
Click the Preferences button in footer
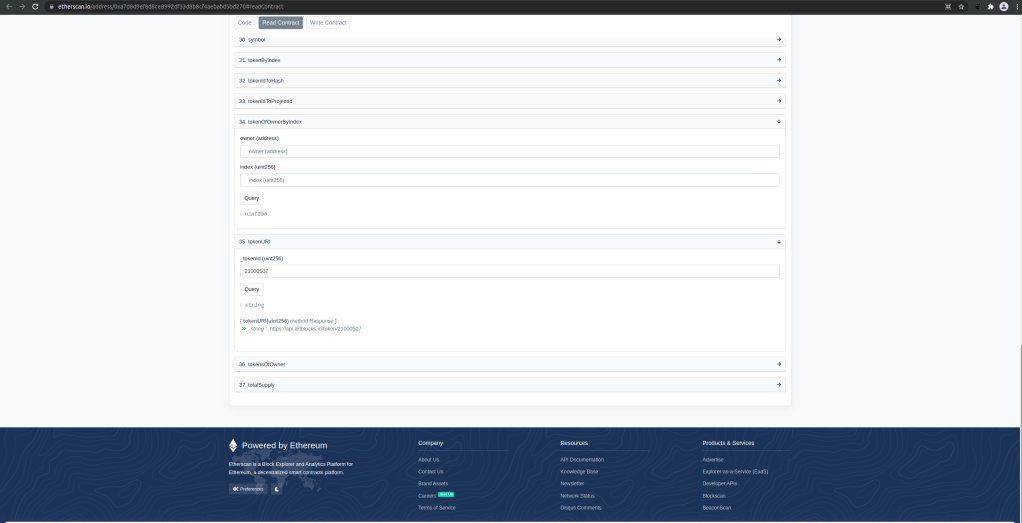click(x=248, y=489)
